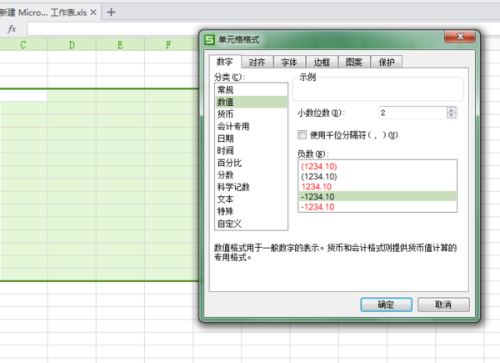Image resolution: width=500 pixels, height=363 pixels.
Task: Add a new document tab with plus icon
Action: 111,12
